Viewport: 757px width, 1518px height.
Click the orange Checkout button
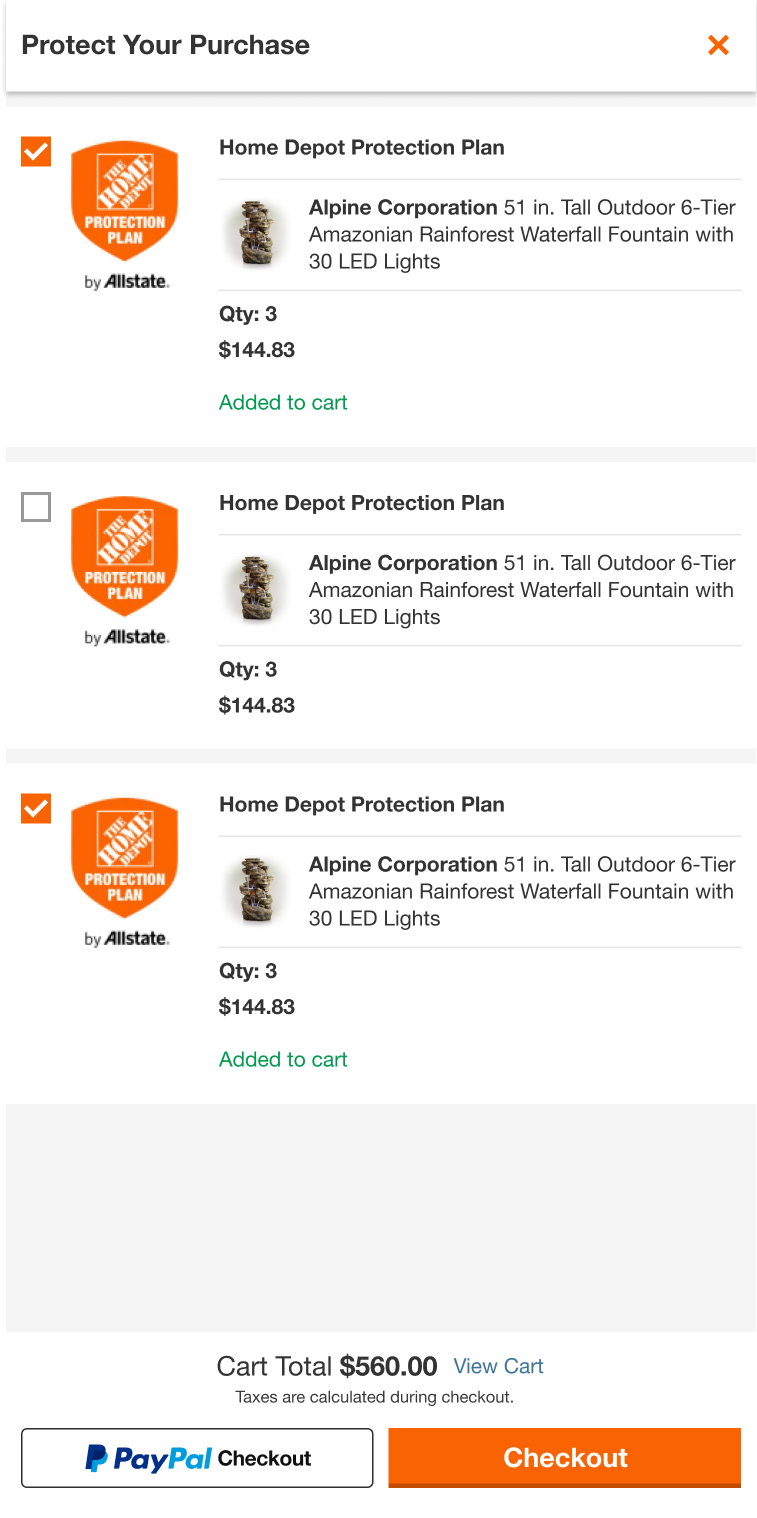click(x=565, y=1458)
